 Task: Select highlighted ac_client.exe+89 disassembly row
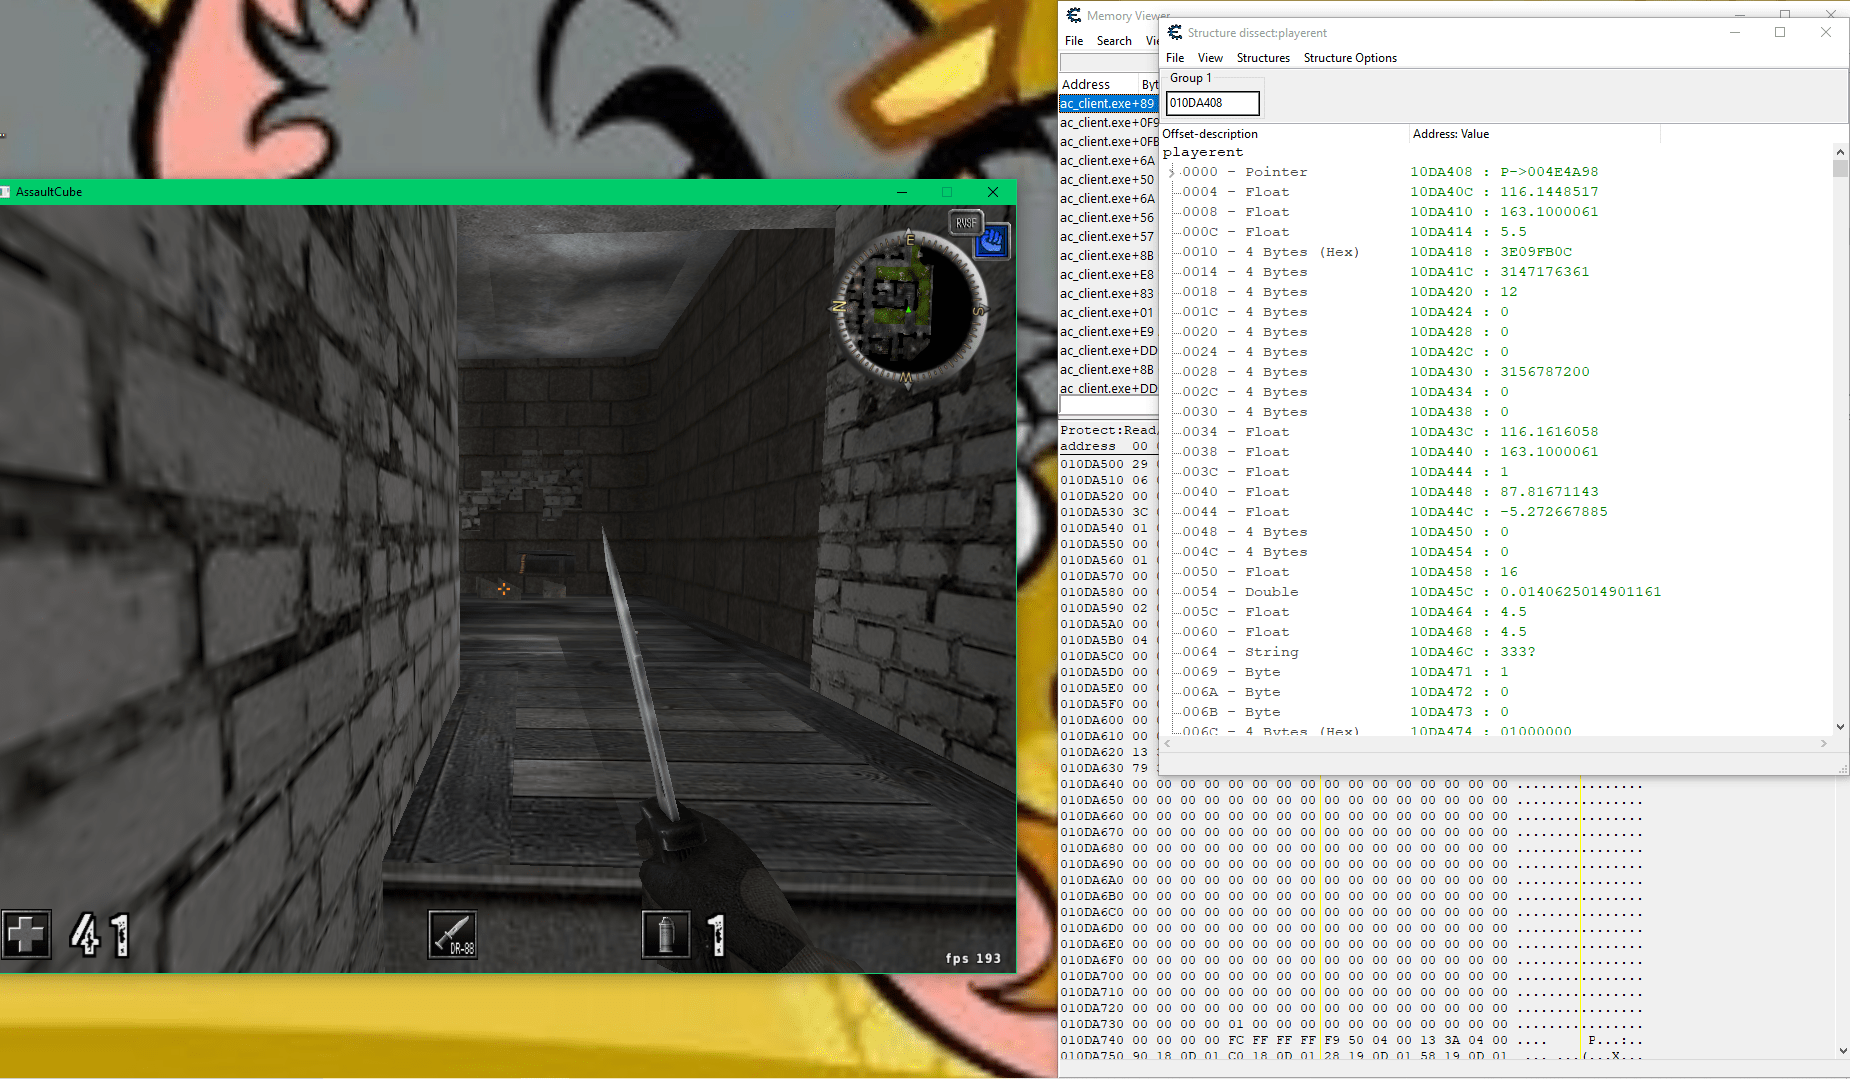[1108, 103]
